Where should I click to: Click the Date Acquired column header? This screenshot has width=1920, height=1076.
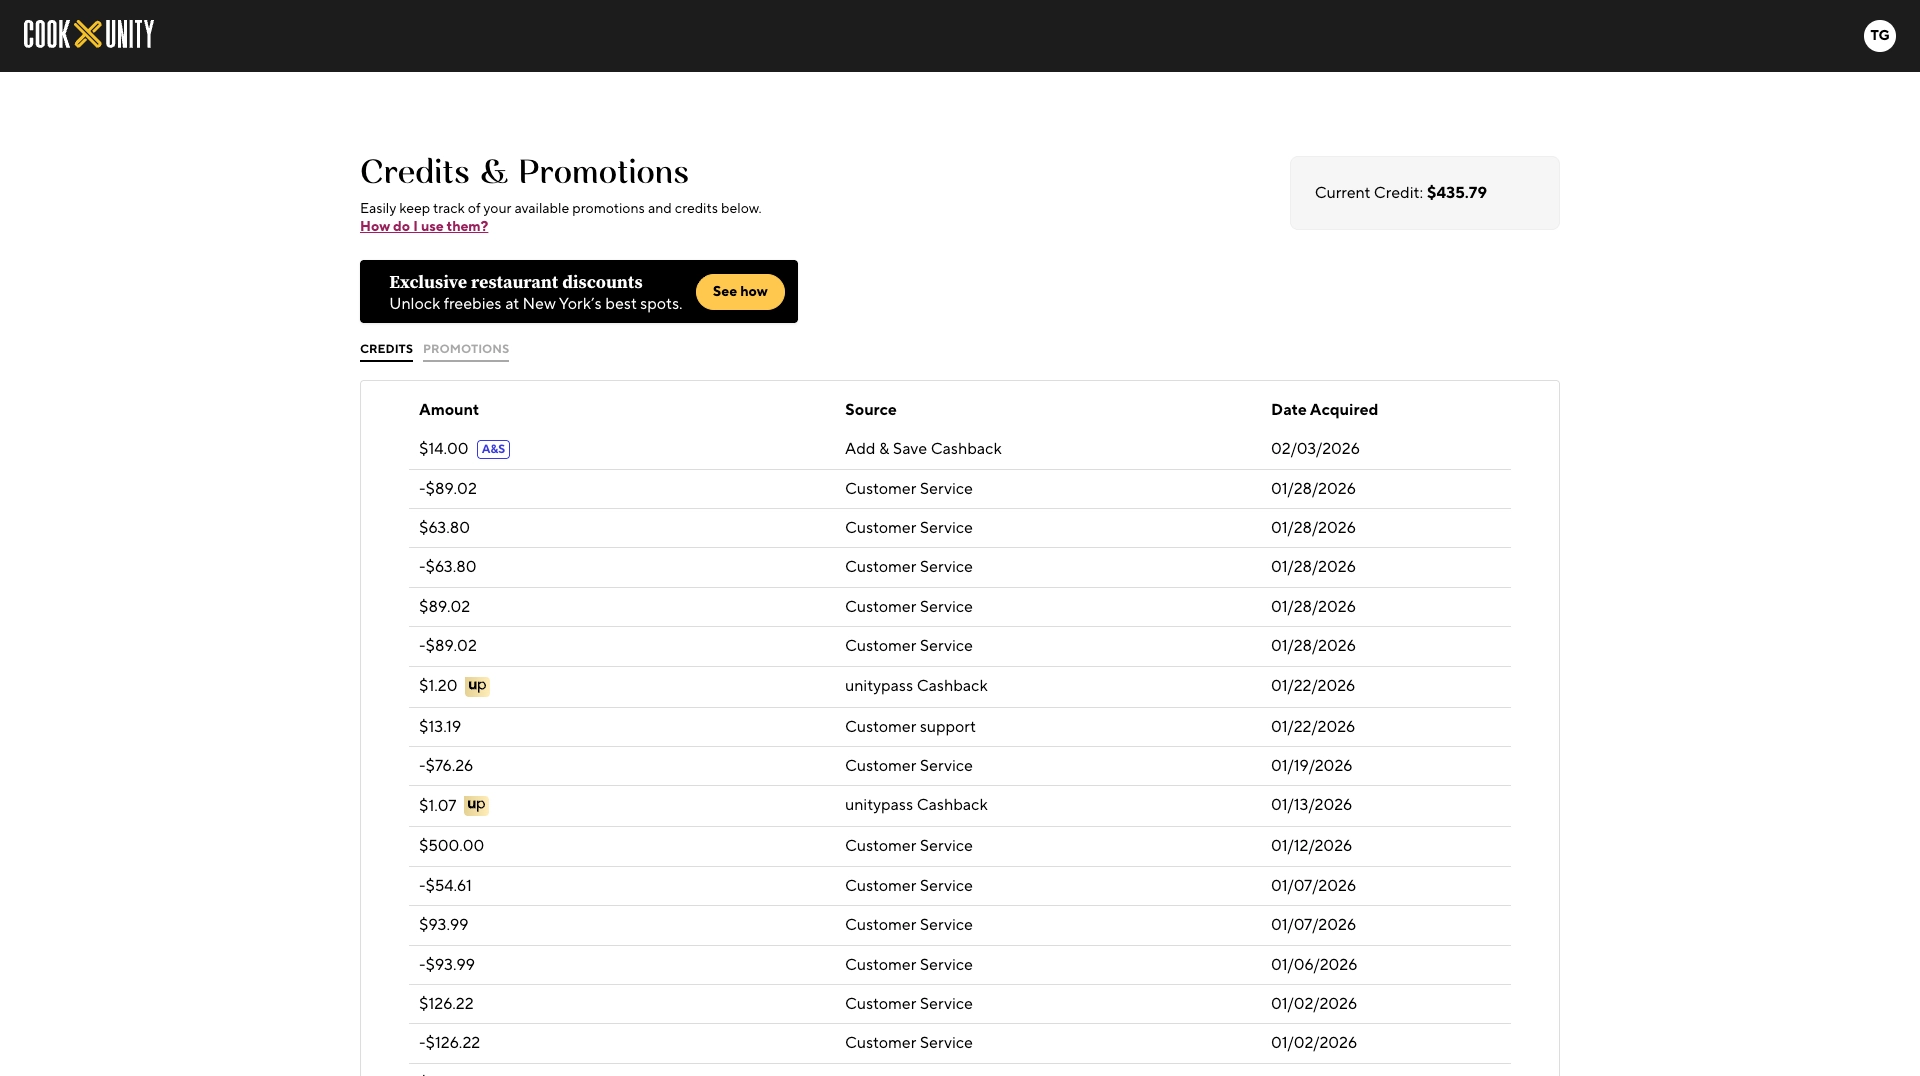pos(1324,410)
